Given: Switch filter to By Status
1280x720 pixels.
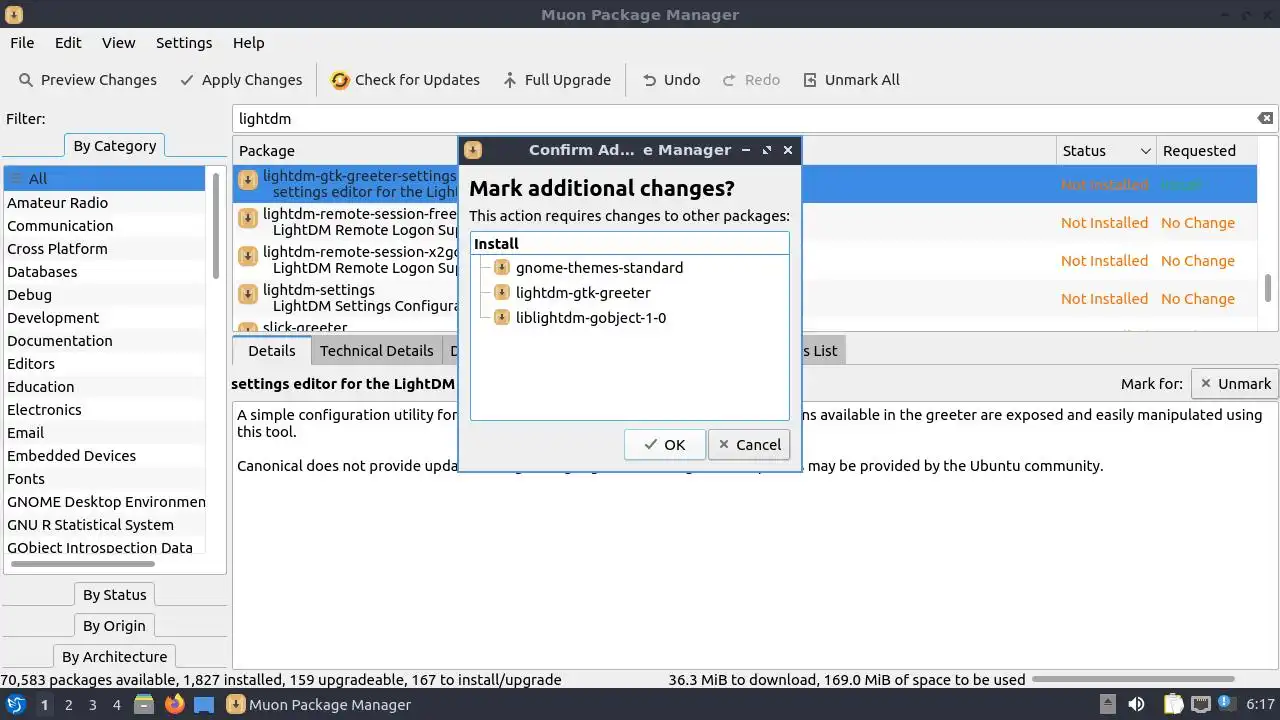Looking at the screenshot, I should 114,595.
